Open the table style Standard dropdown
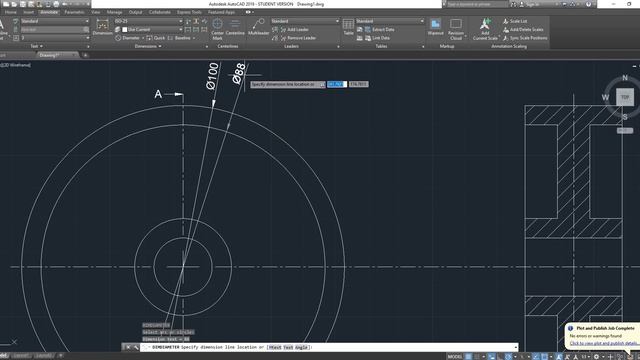Screen dimensions: 640x360 click(390, 21)
